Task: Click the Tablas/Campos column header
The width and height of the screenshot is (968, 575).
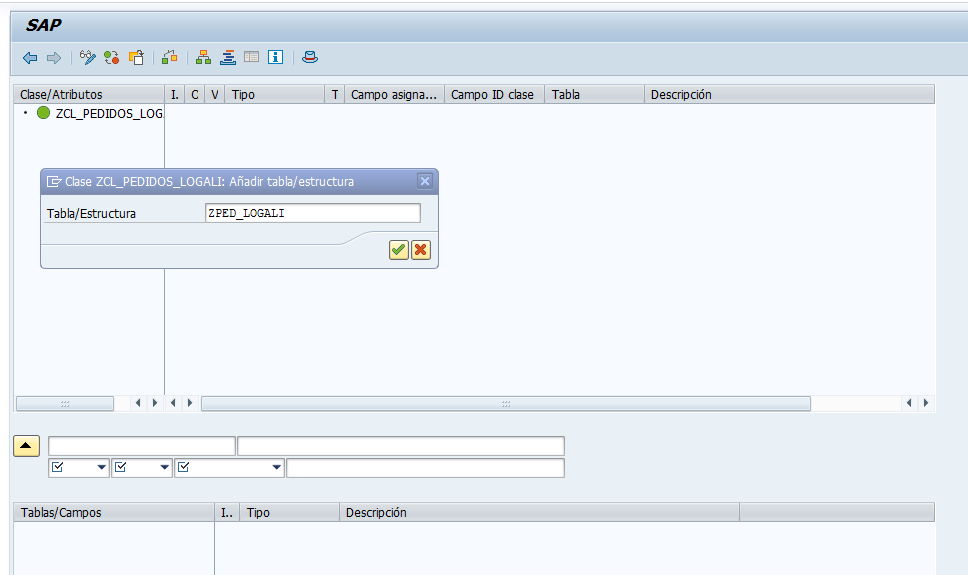Action: tap(114, 512)
